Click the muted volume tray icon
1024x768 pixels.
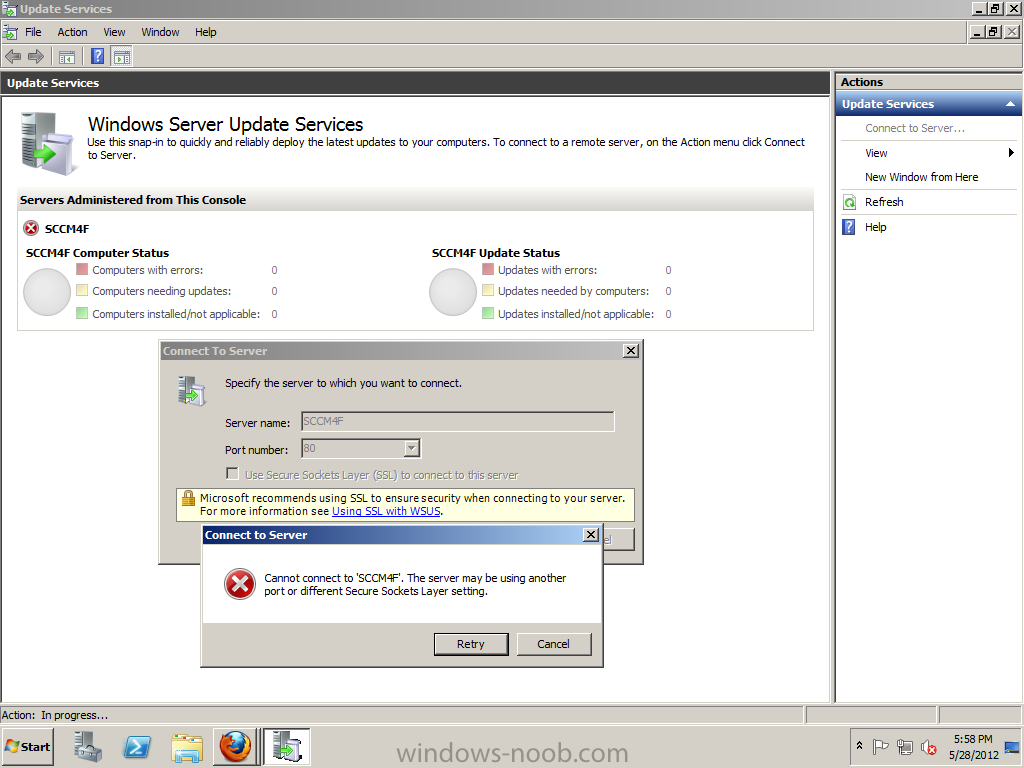(929, 746)
